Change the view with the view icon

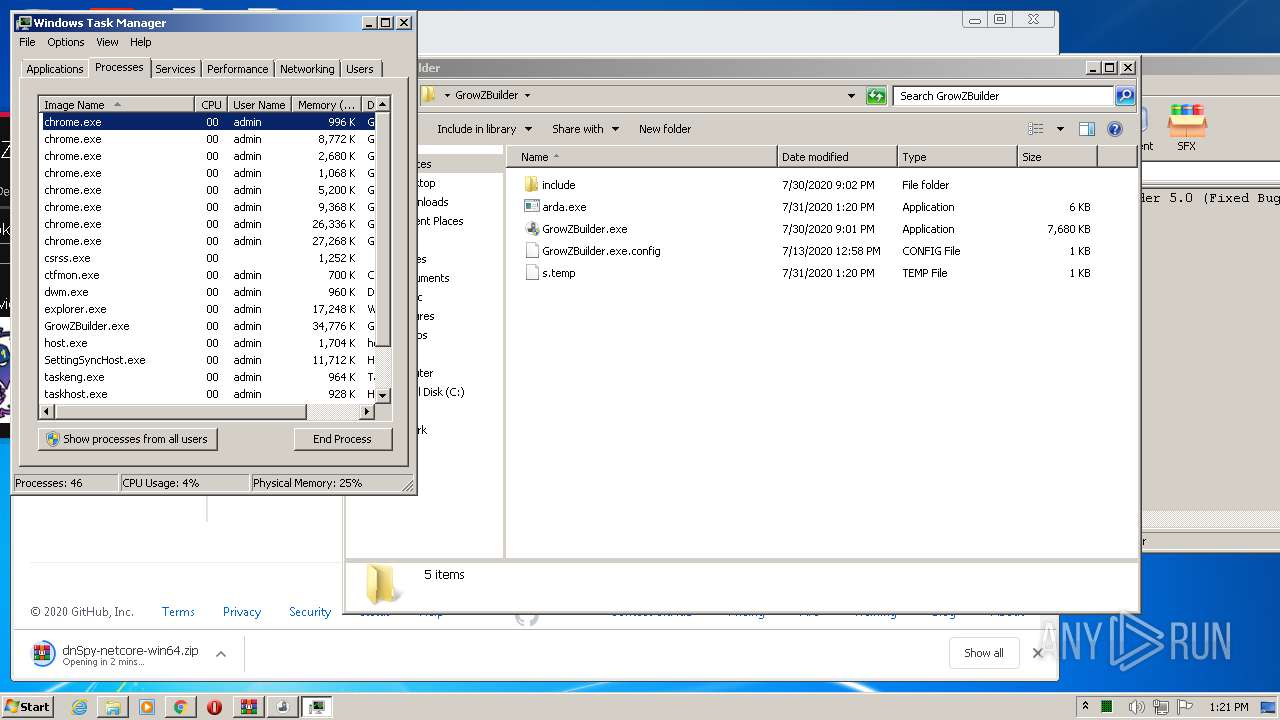click(1036, 129)
